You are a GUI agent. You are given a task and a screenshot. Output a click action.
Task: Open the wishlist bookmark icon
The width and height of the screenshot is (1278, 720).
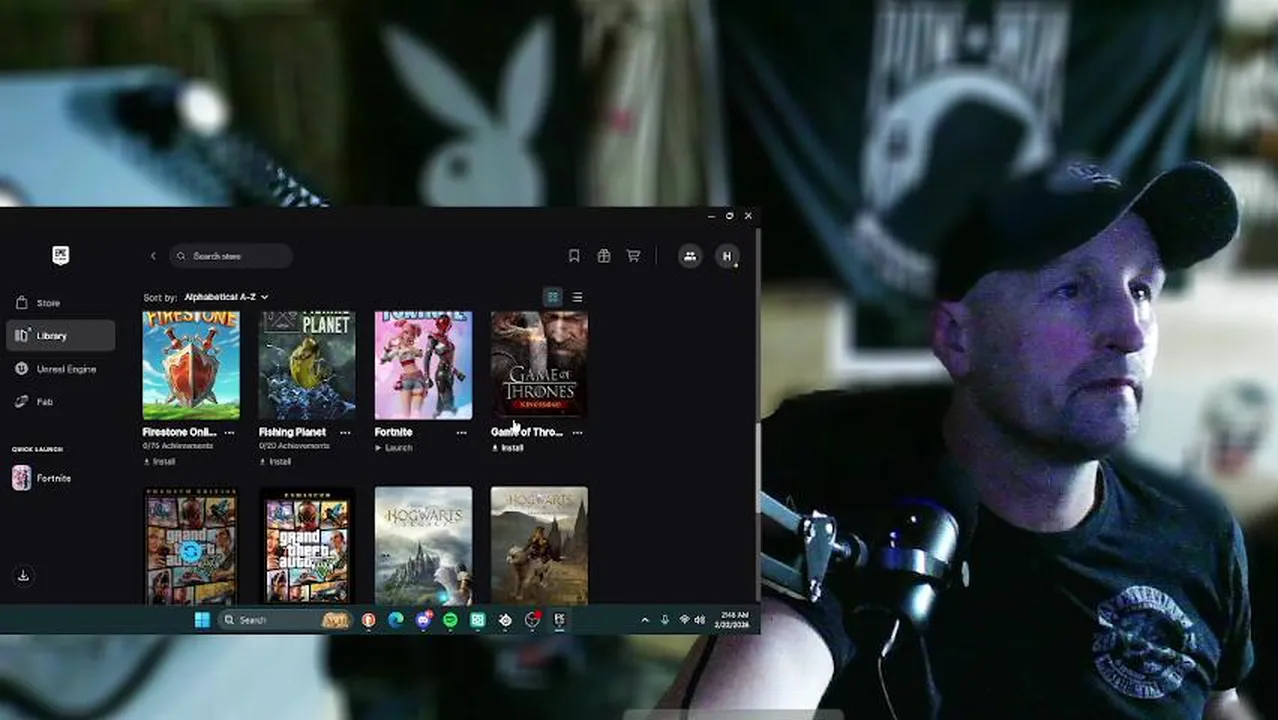(x=574, y=256)
